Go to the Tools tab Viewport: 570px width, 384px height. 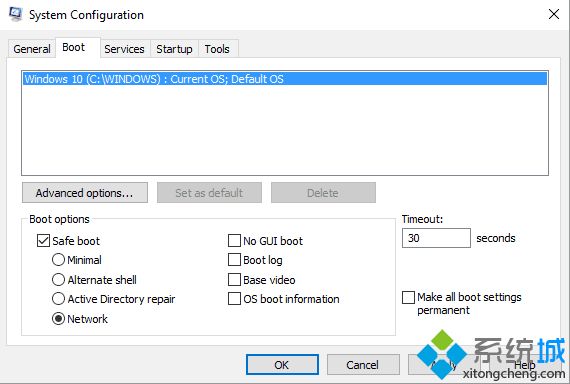217,49
